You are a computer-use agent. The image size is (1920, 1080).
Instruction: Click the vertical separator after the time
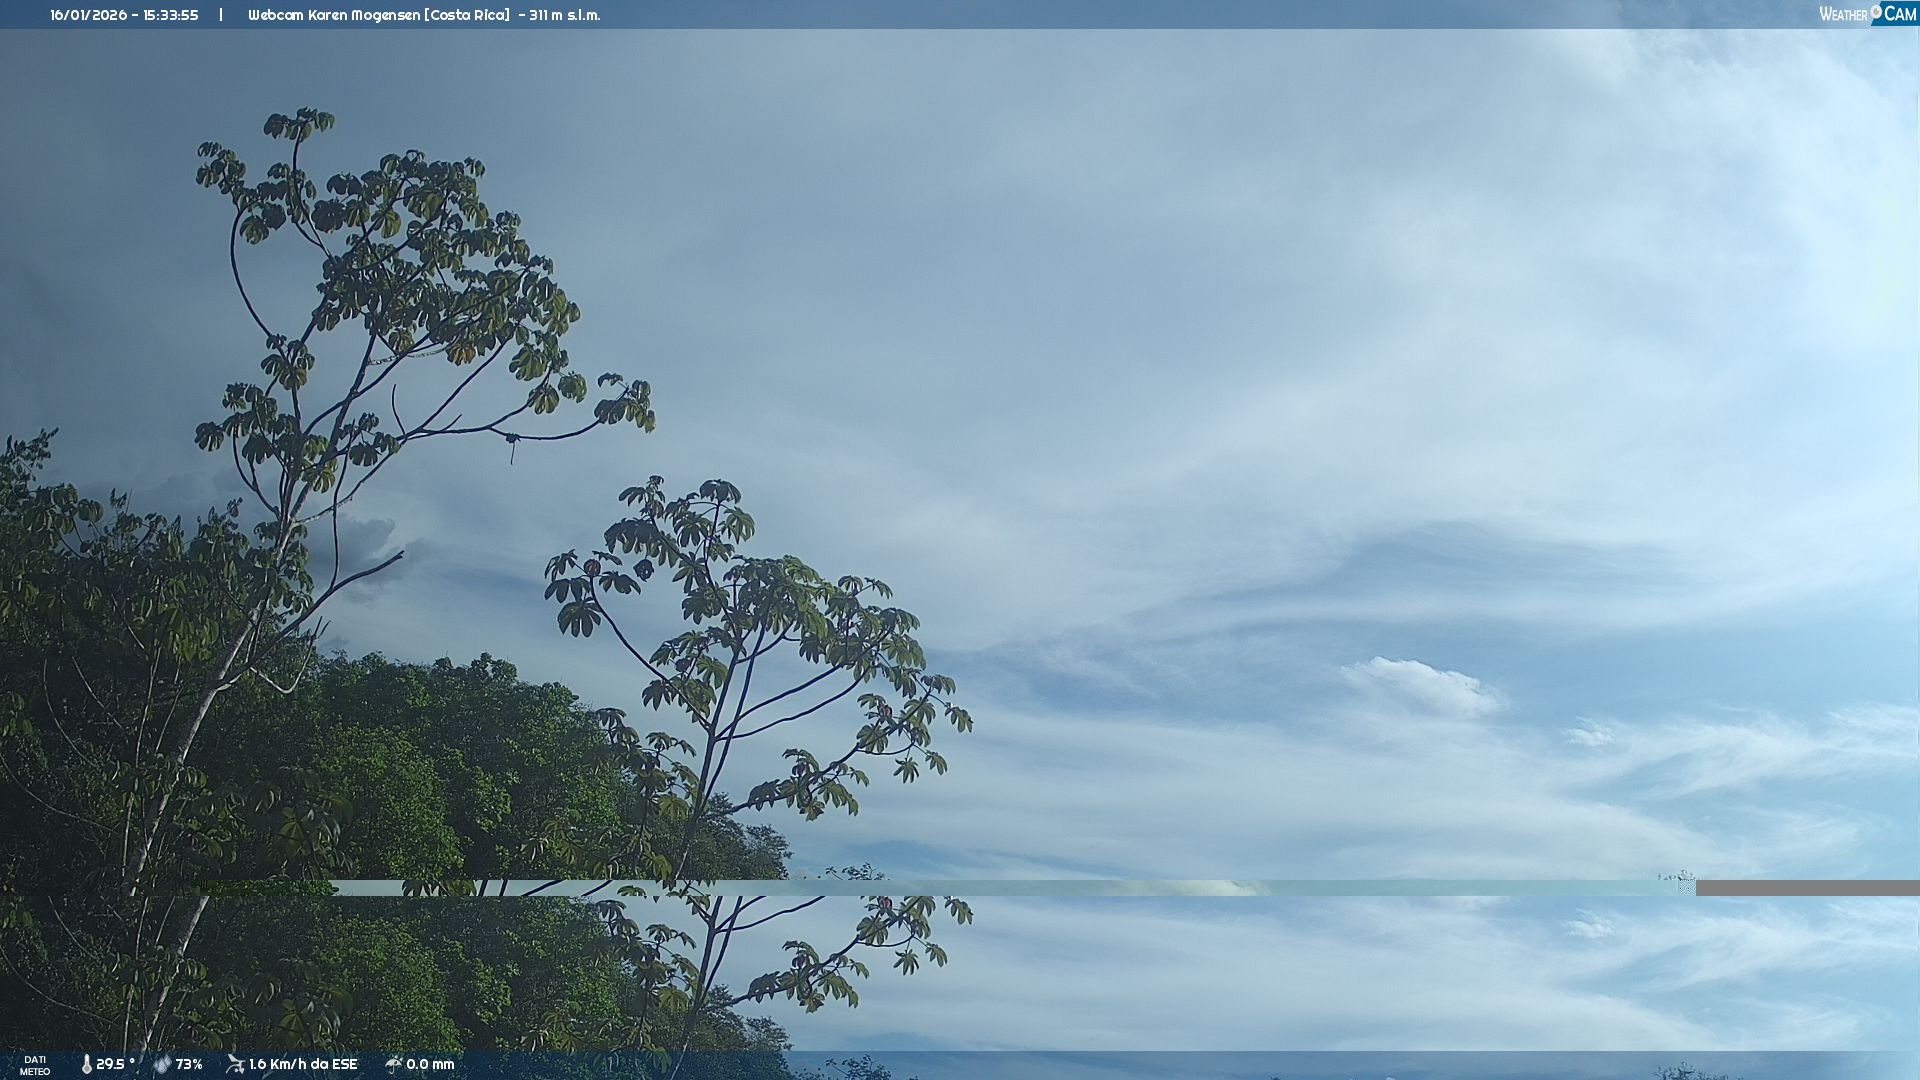tap(221, 15)
